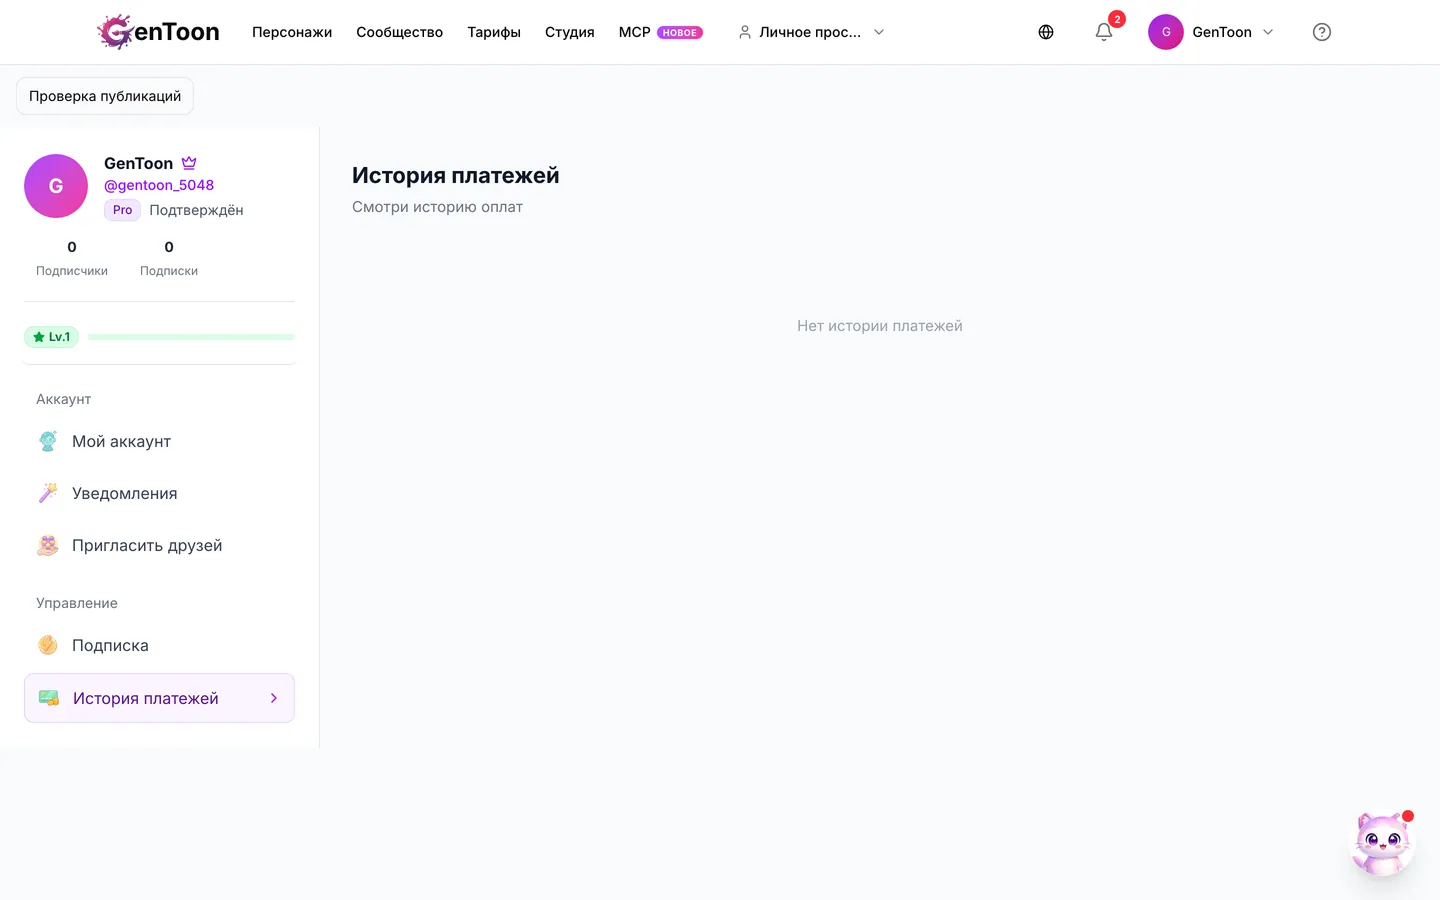Expand the GenToon account menu chevron
The width and height of the screenshot is (1440, 900).
coord(1268,32)
